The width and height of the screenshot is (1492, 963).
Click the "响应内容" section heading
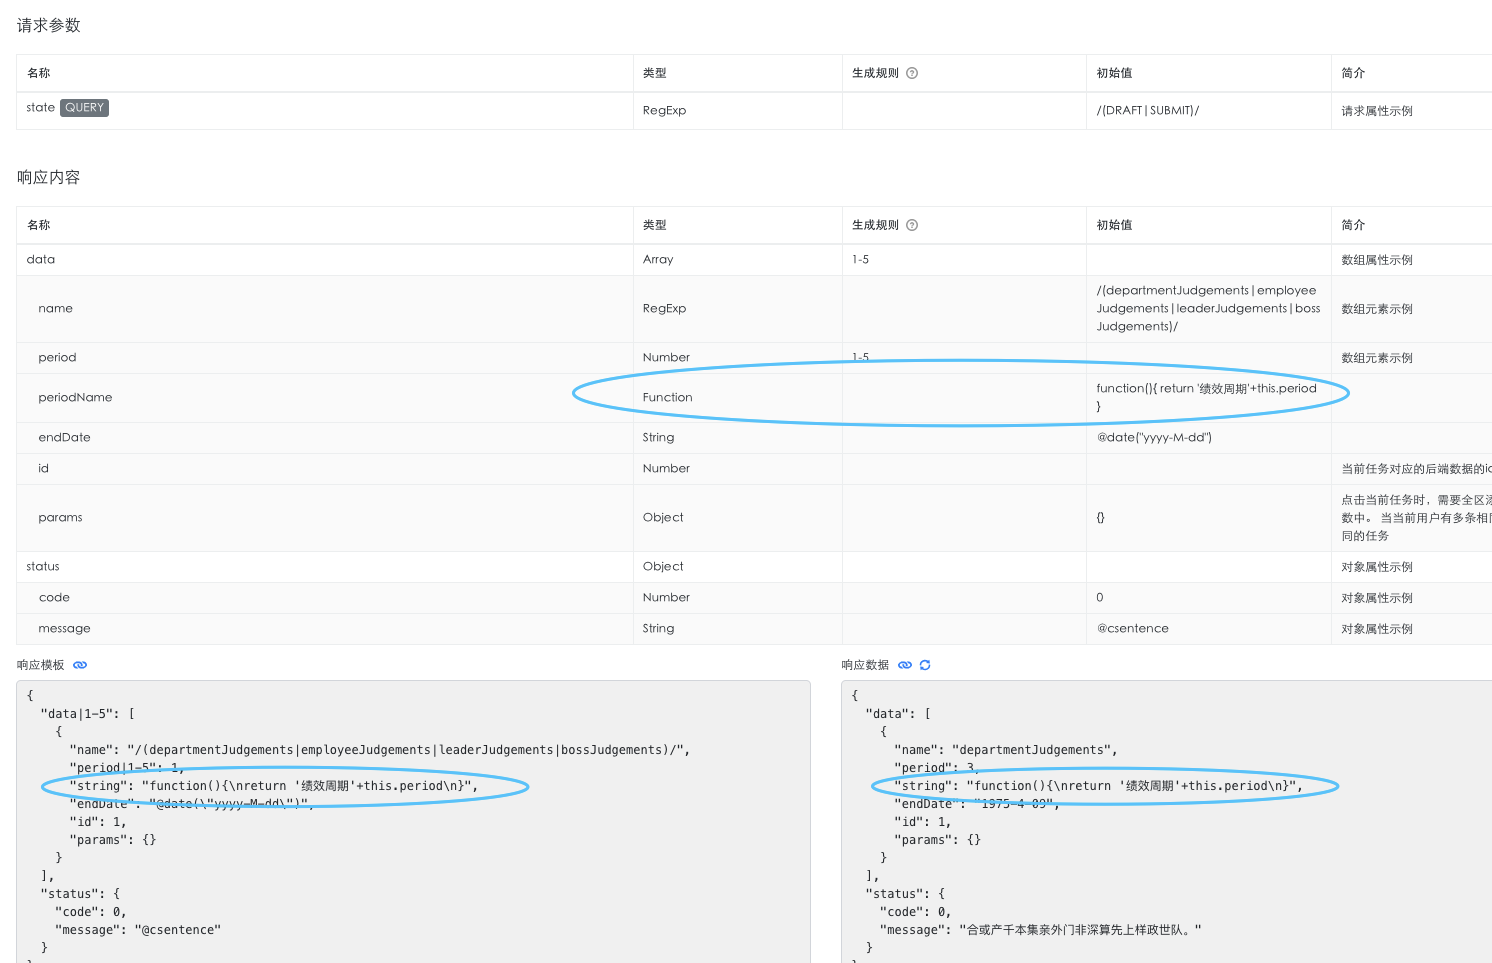pyautogui.click(x=48, y=177)
